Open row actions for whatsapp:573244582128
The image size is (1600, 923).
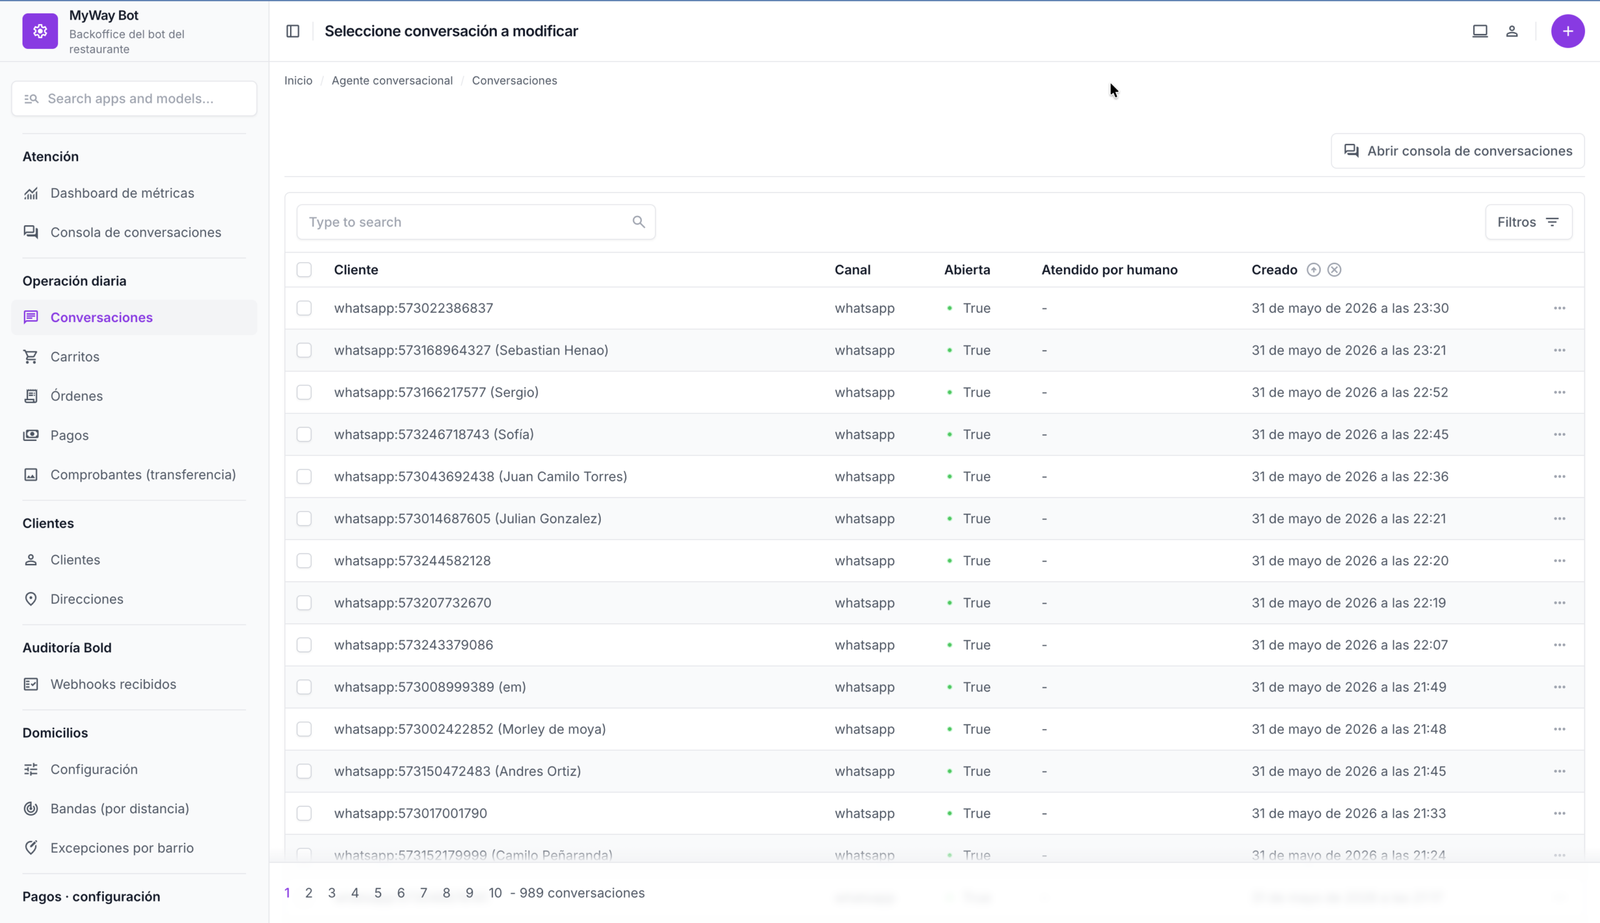[1559, 560]
